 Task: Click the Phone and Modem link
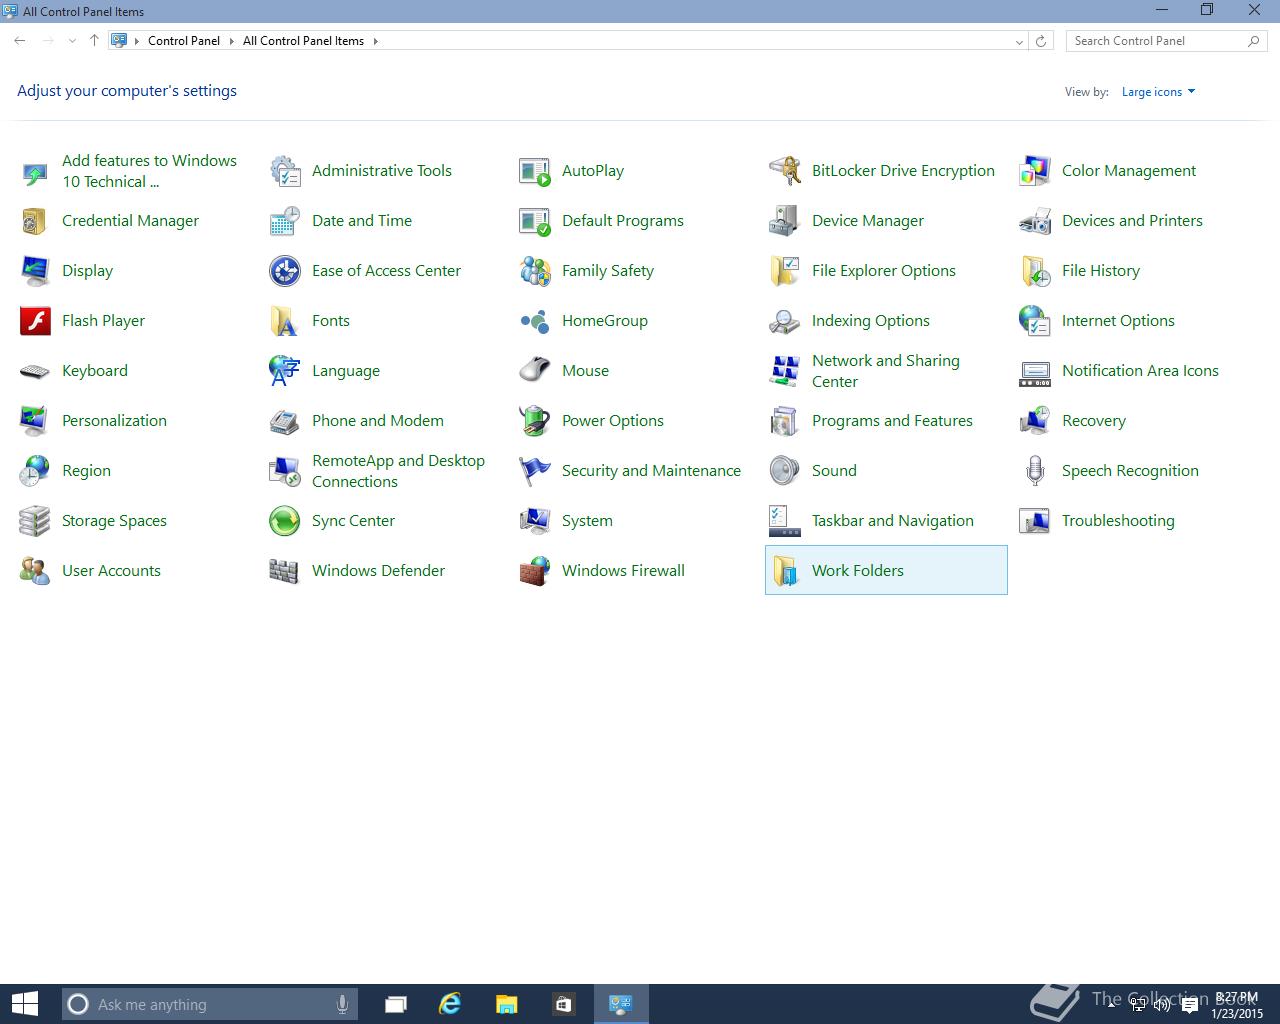point(378,421)
